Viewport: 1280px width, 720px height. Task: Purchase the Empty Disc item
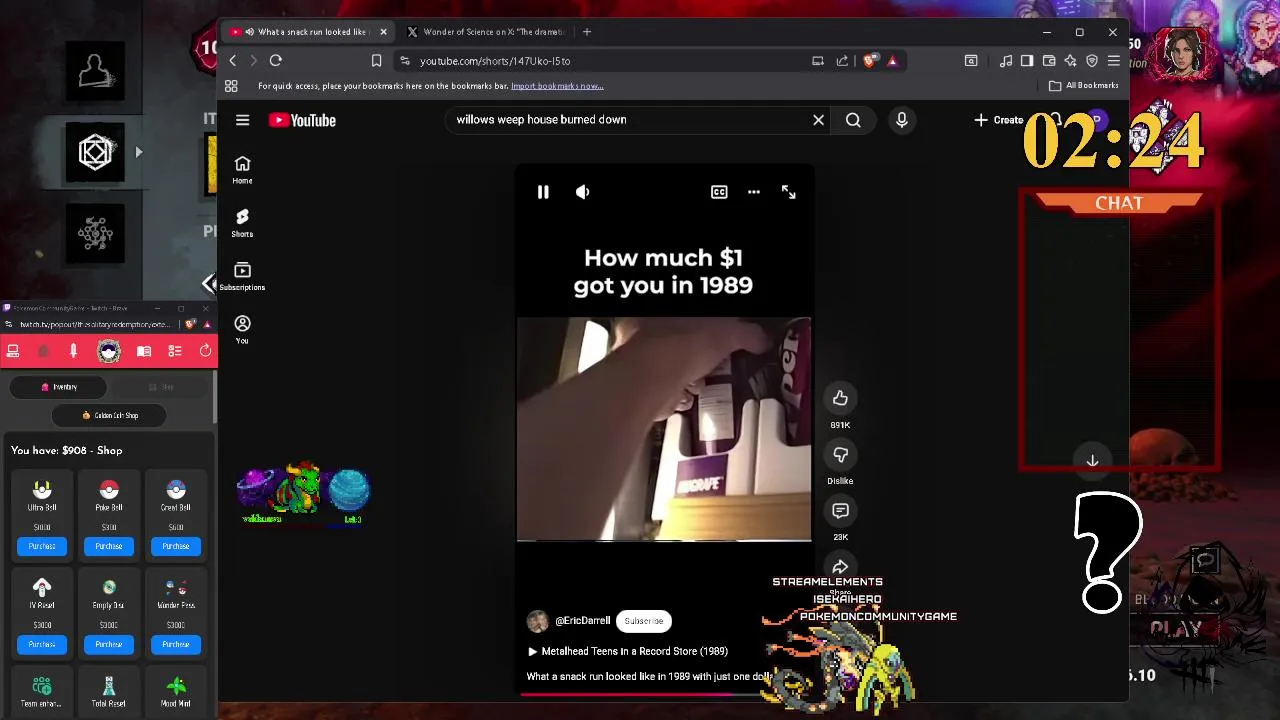pyautogui.click(x=109, y=644)
